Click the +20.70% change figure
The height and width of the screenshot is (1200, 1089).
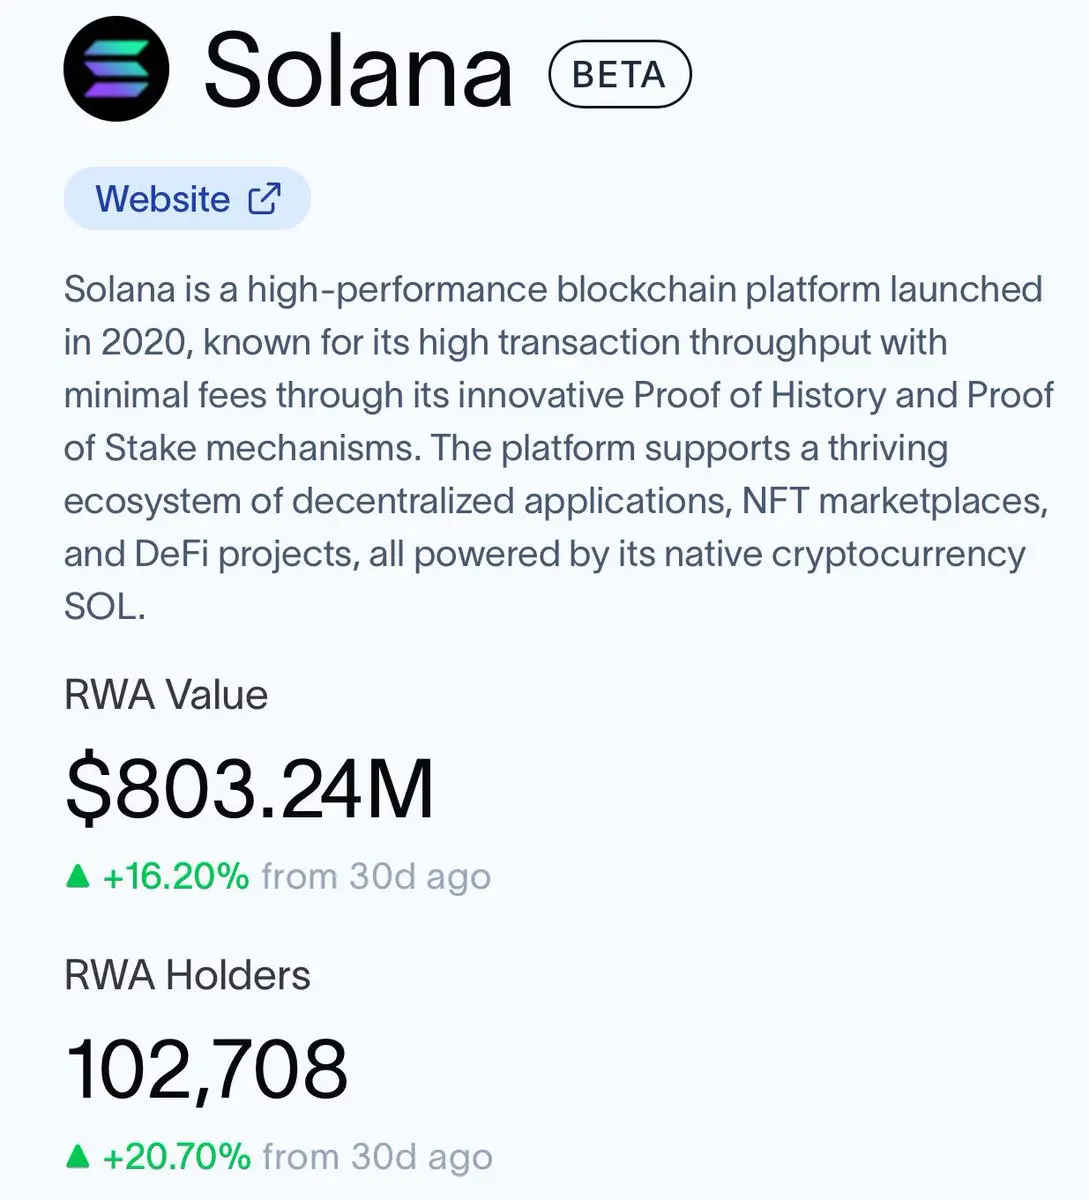point(177,1157)
